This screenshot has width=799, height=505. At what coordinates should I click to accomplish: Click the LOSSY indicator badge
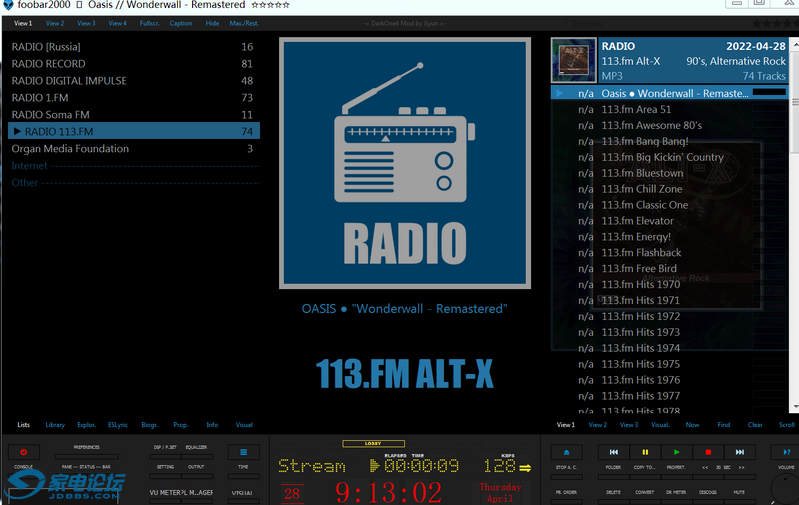coord(374,443)
